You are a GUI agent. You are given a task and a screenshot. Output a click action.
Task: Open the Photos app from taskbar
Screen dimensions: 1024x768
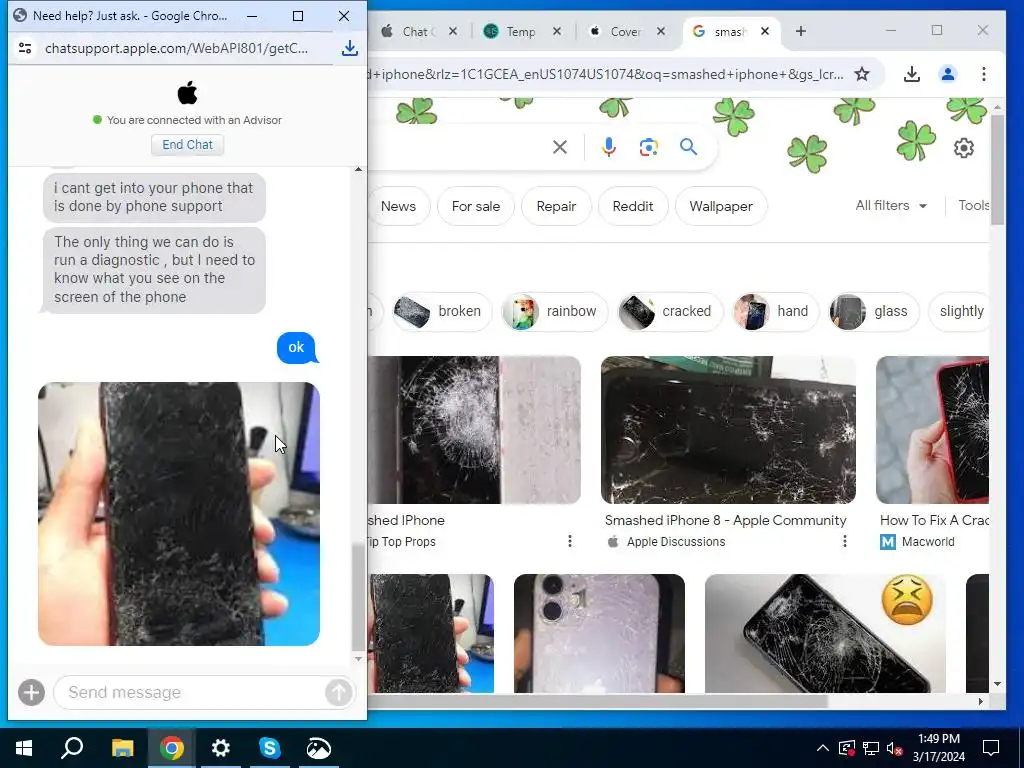(319, 748)
